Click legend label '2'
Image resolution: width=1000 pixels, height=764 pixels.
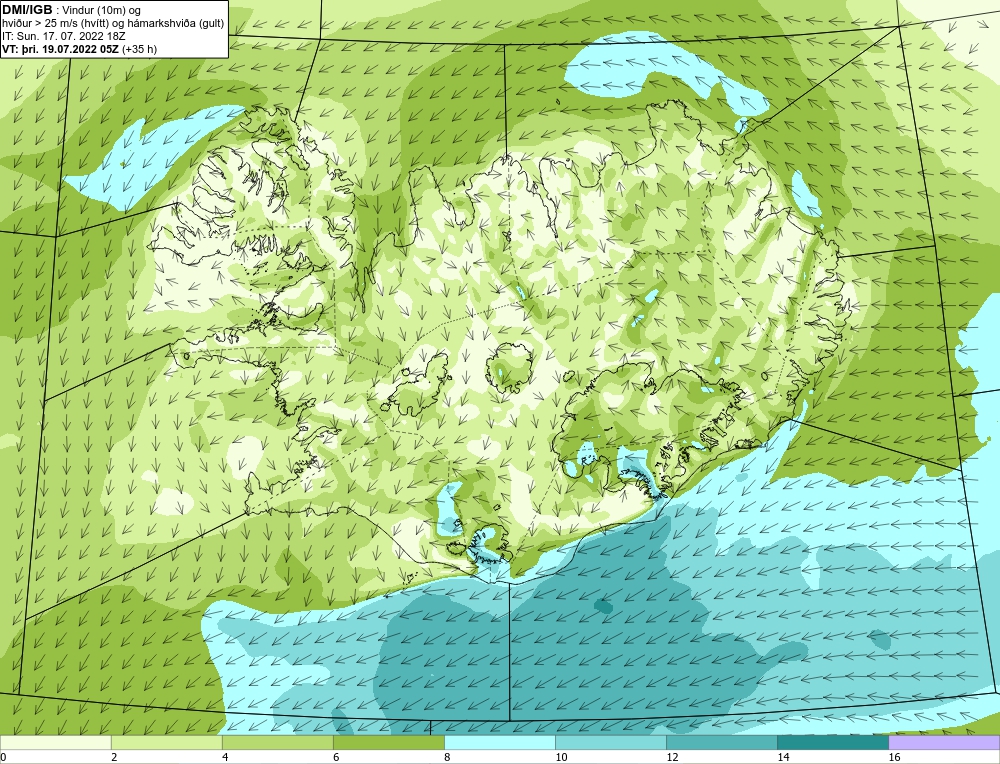[114, 757]
